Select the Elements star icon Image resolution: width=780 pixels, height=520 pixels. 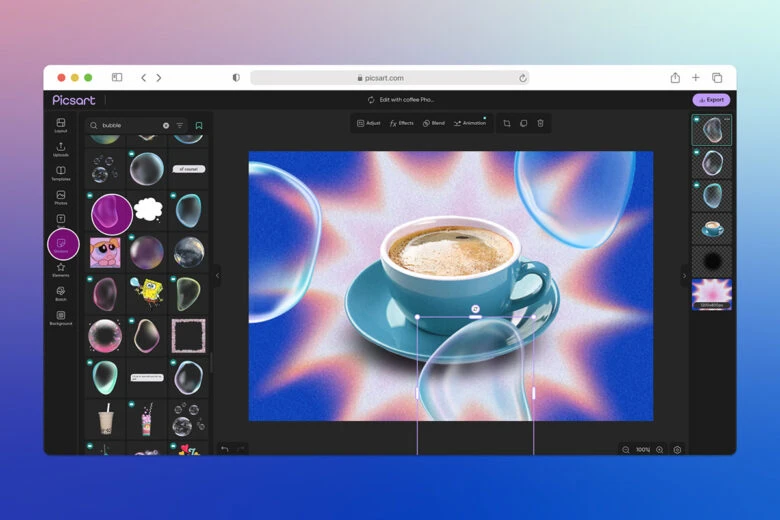(x=61, y=269)
